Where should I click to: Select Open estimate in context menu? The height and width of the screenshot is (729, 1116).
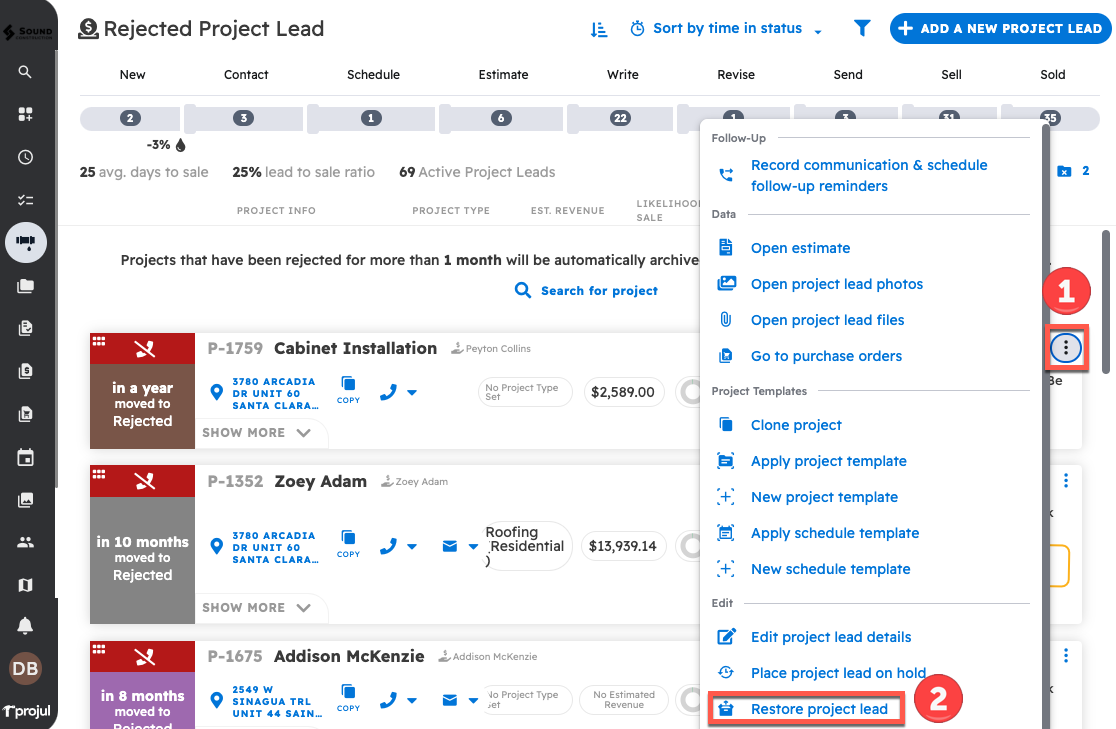click(x=800, y=248)
